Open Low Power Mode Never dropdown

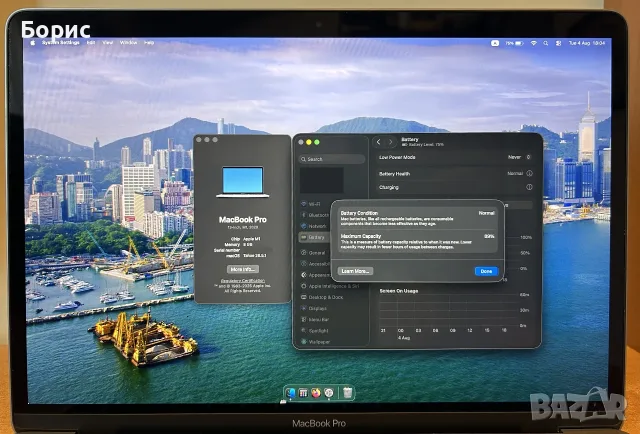coord(519,157)
